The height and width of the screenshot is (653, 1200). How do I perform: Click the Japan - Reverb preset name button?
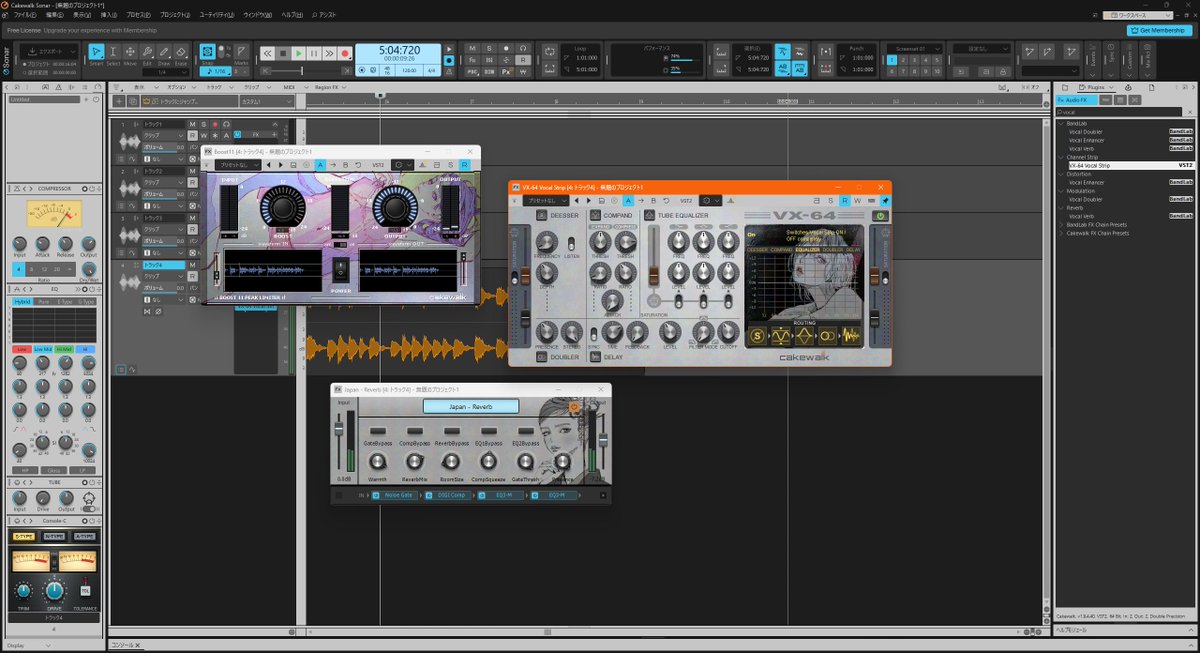tap(470, 407)
